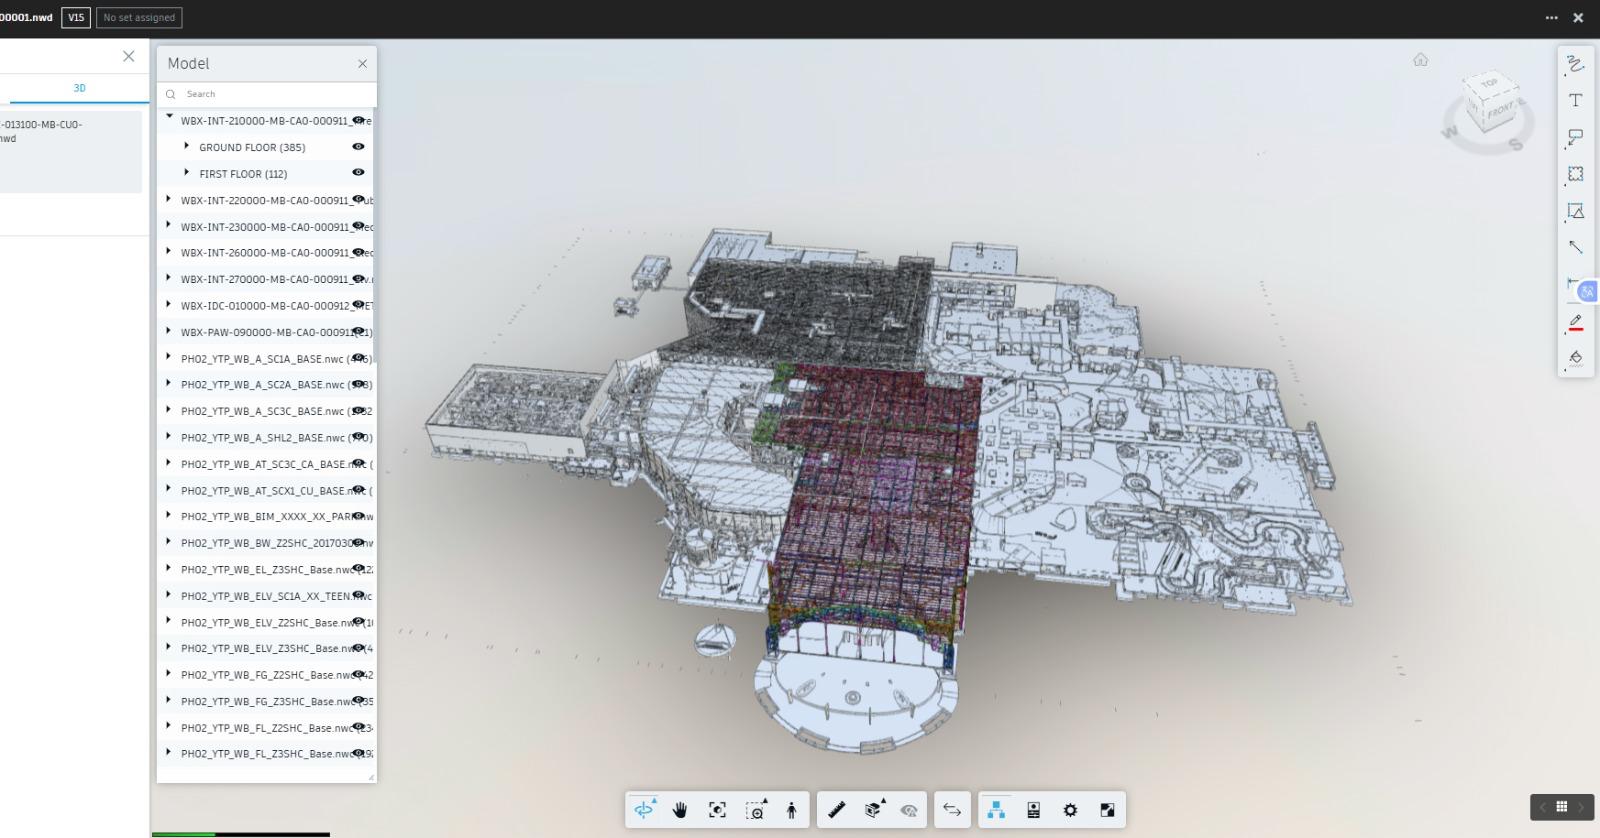Activate the Pan hand tool
1600x838 pixels.
(x=681, y=810)
